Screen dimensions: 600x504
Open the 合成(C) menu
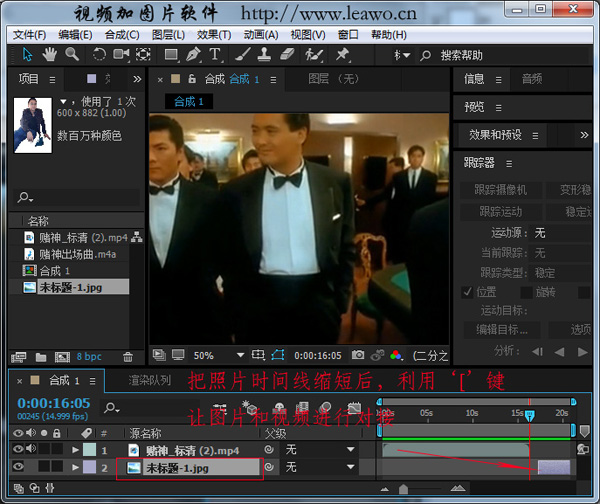pyautogui.click(x=122, y=35)
